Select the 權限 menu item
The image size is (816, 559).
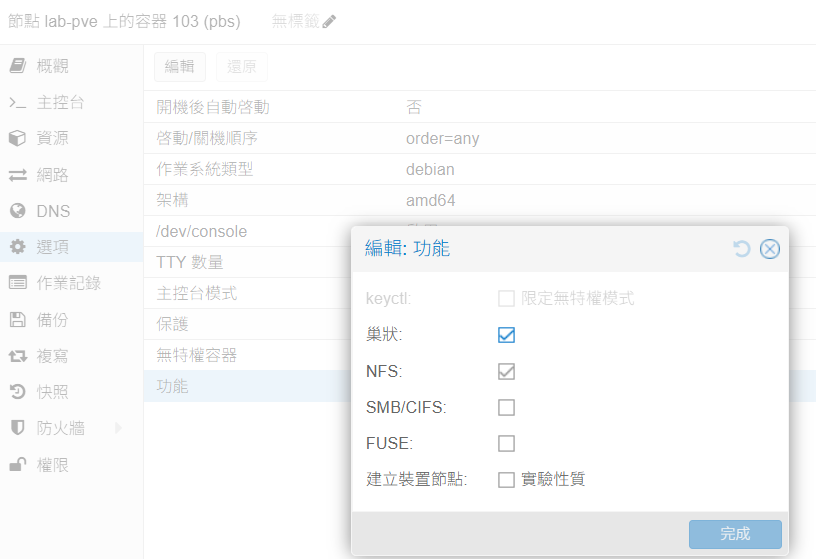[x=53, y=465]
